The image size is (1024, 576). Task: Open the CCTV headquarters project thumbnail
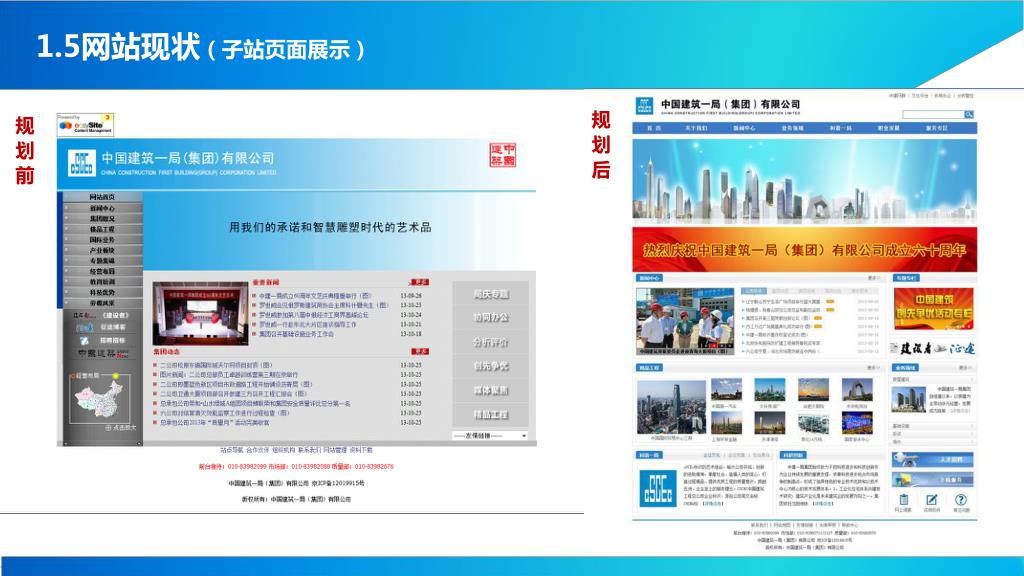857,389
